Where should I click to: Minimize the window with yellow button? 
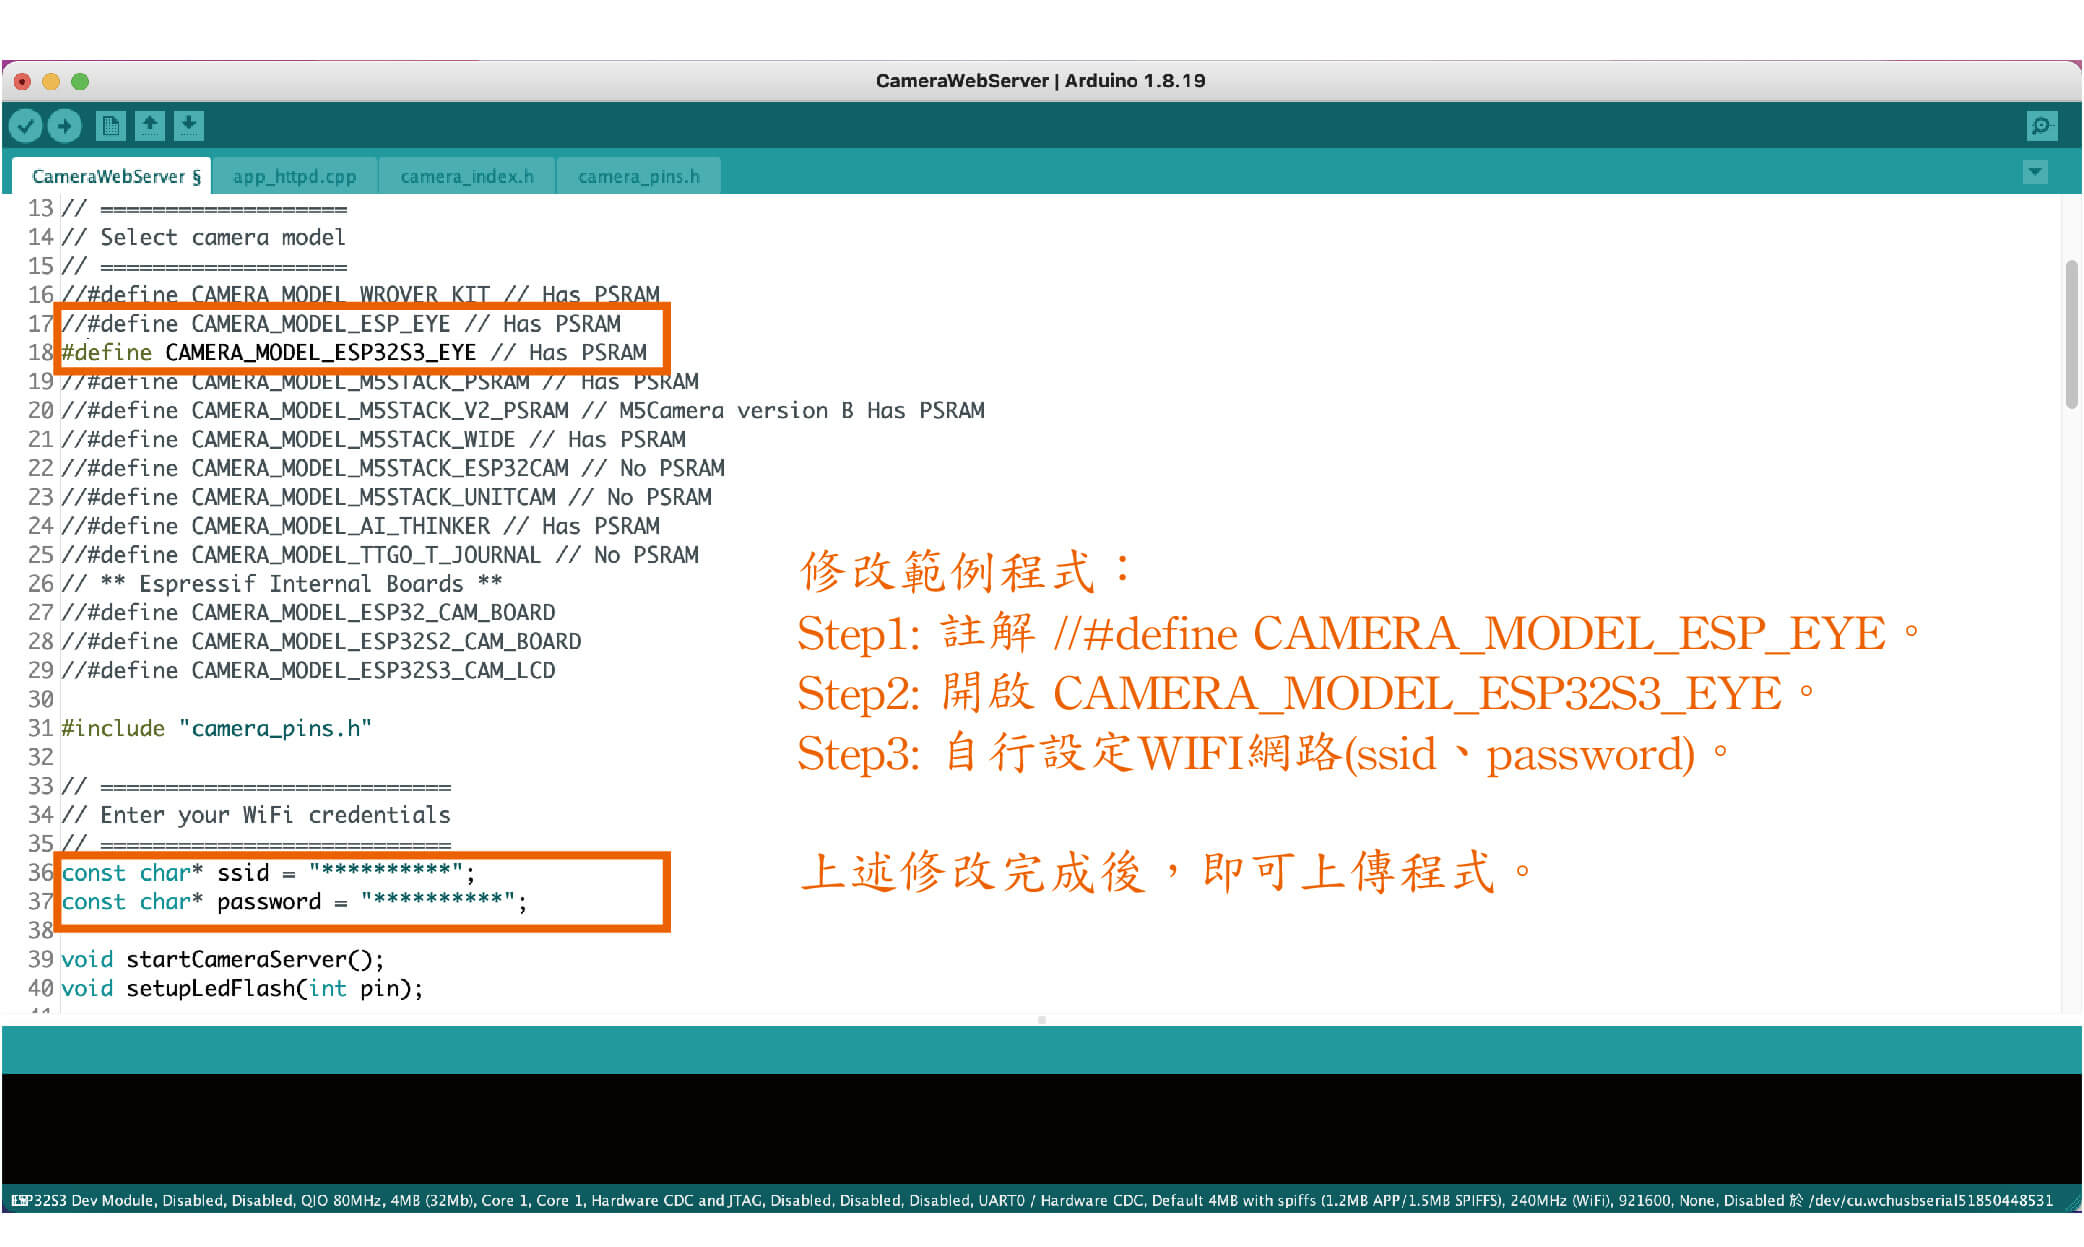(x=51, y=81)
